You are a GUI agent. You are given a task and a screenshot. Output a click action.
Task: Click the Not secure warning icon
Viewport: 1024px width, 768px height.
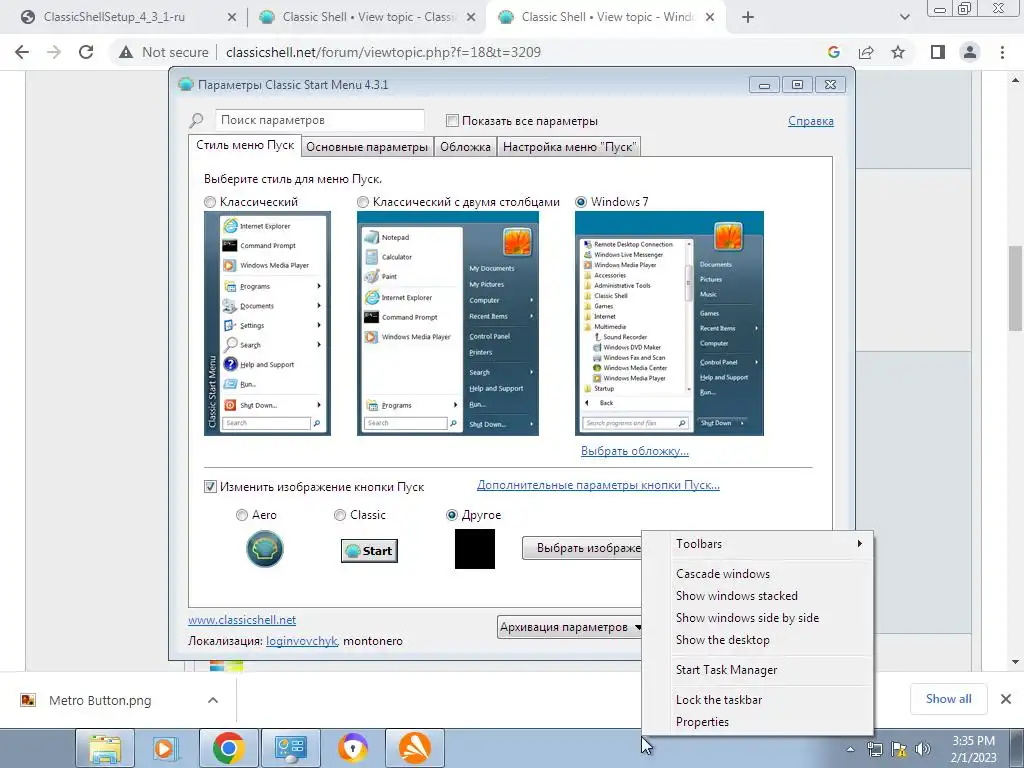point(126,52)
